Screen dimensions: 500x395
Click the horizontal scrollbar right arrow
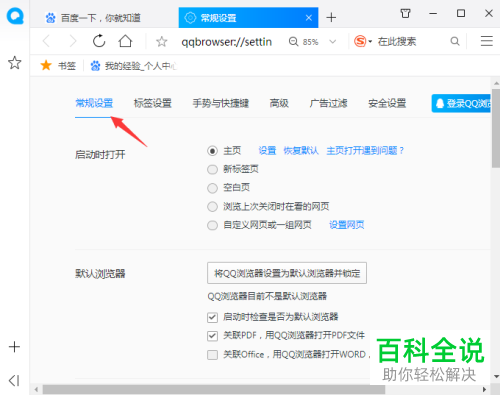tap(484, 389)
